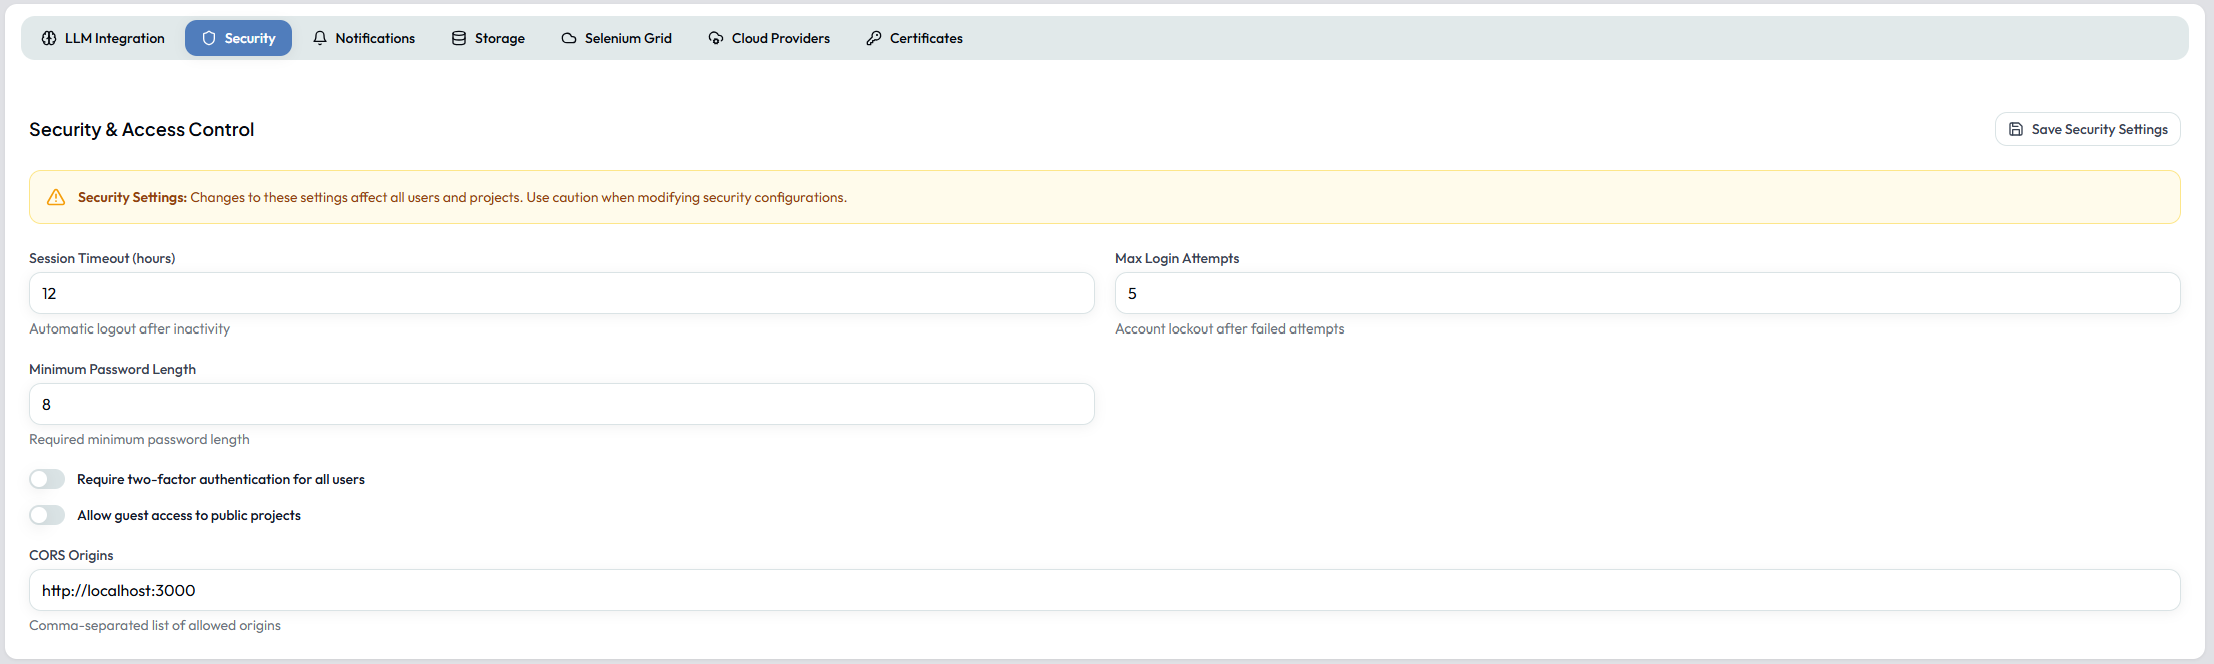2214x664 pixels.
Task: Open the Storage tab
Action: [x=488, y=38]
